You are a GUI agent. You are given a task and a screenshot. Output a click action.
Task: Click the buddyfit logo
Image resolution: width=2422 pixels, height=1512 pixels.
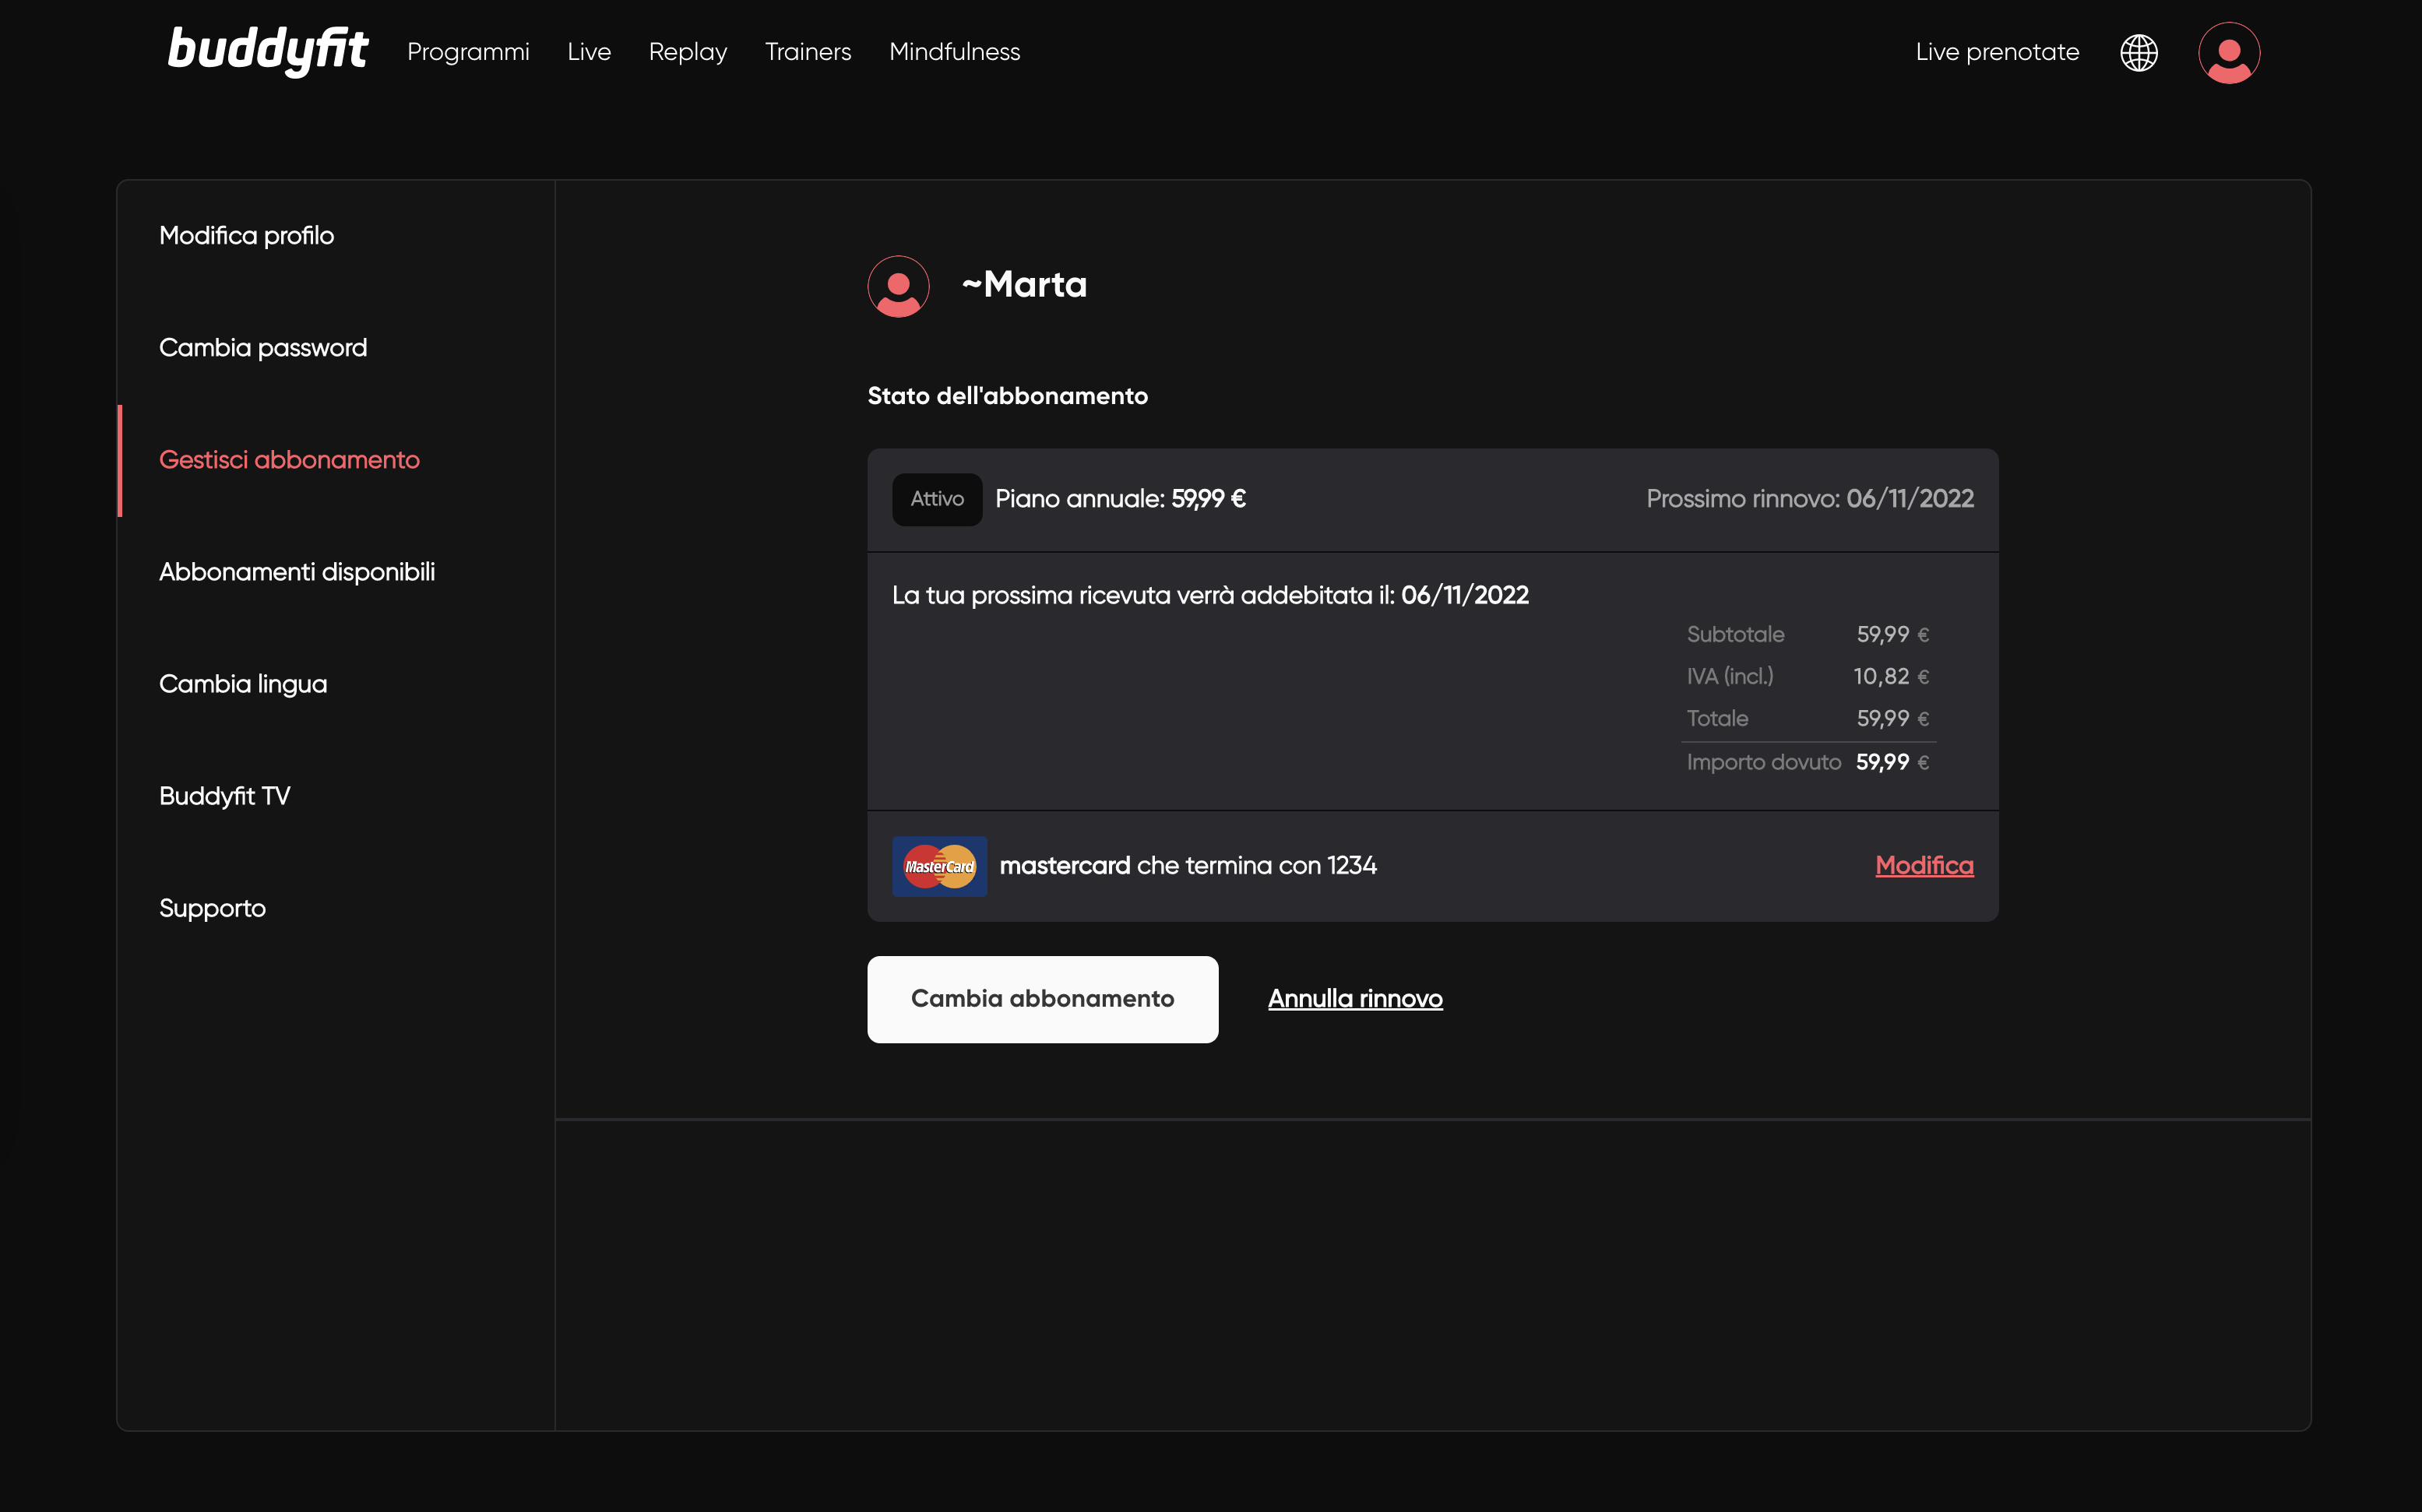(268, 51)
